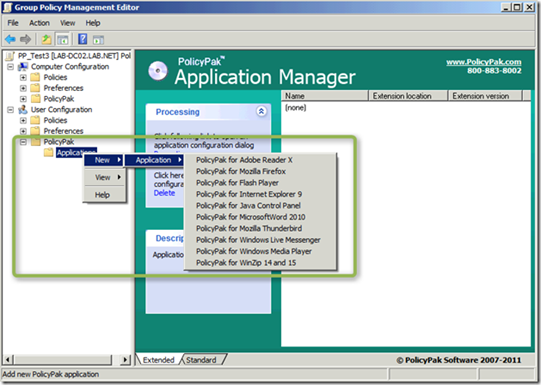Click the Applications folder icon in tree
541x385 pixels.
(49, 152)
